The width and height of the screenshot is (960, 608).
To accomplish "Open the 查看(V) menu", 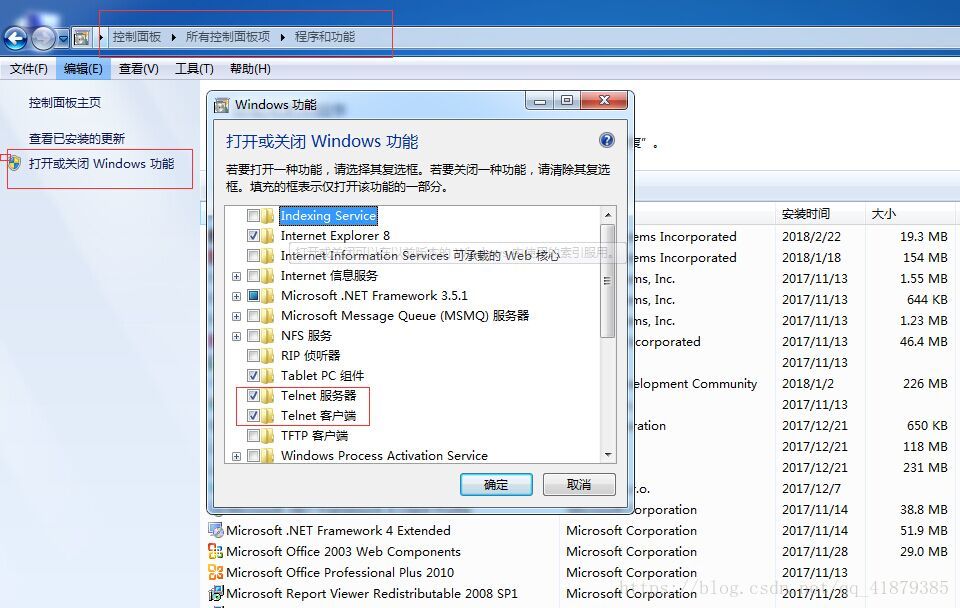I will click(138, 69).
